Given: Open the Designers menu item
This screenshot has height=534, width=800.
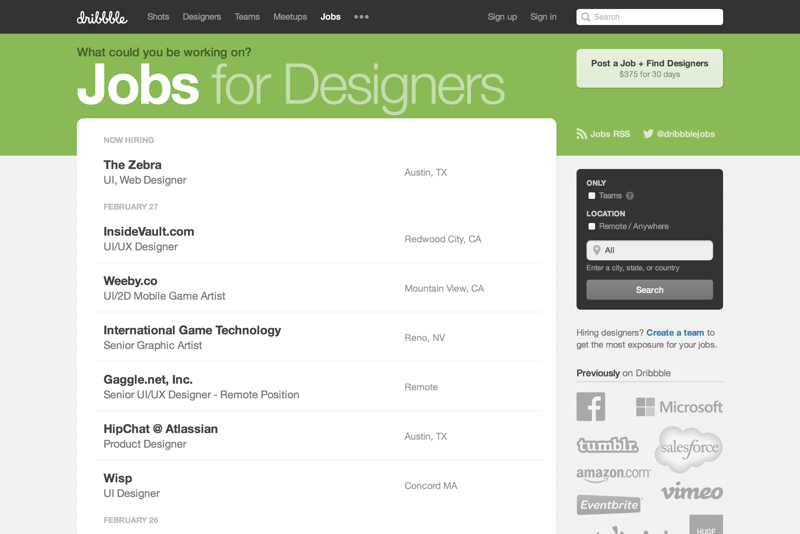Looking at the screenshot, I should point(202,17).
